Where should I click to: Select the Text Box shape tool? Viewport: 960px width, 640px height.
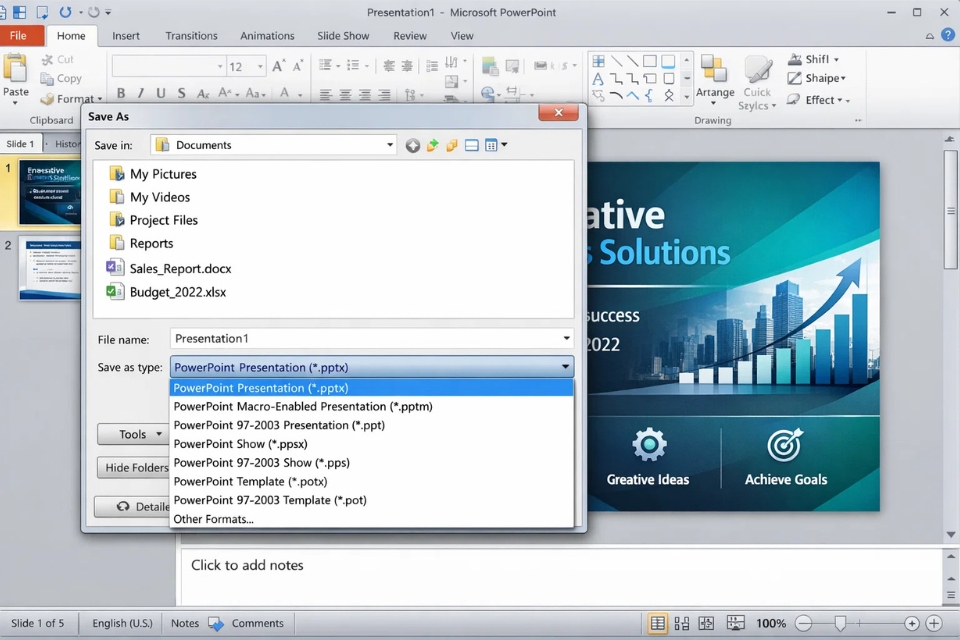click(x=600, y=78)
